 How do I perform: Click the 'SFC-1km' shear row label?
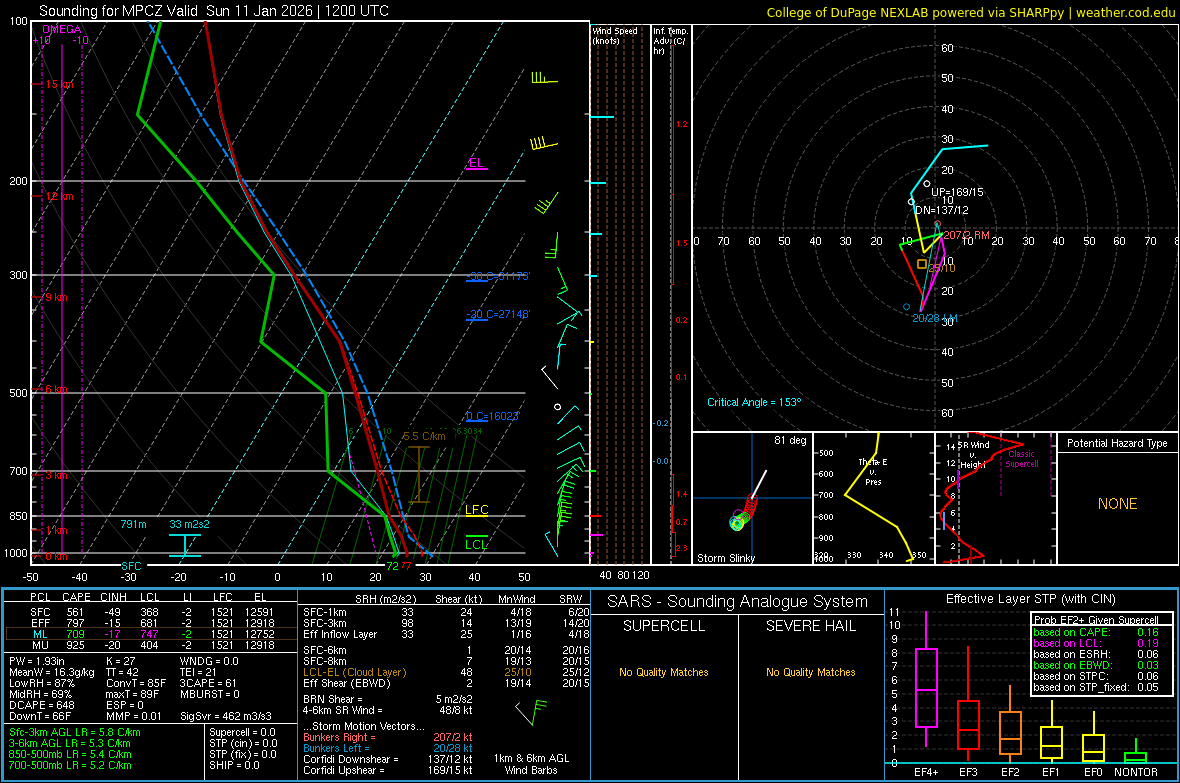click(324, 612)
